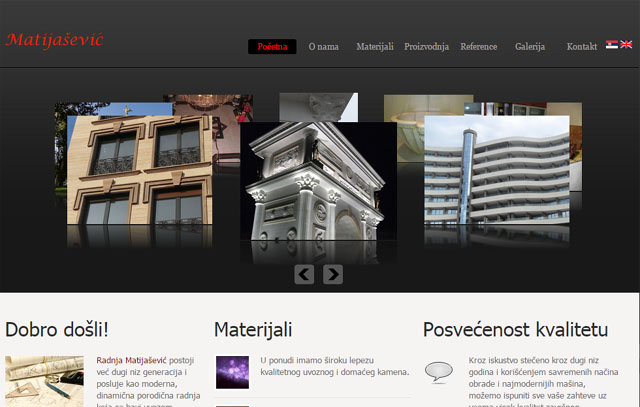Navigate to Proizvodnja section
The width and height of the screenshot is (640, 407).
(427, 47)
